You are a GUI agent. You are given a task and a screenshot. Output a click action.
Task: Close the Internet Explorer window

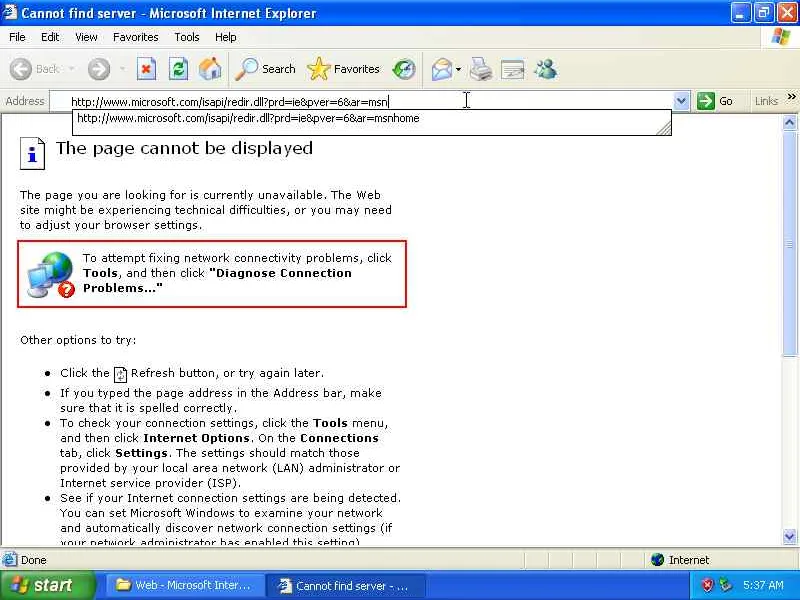click(786, 13)
